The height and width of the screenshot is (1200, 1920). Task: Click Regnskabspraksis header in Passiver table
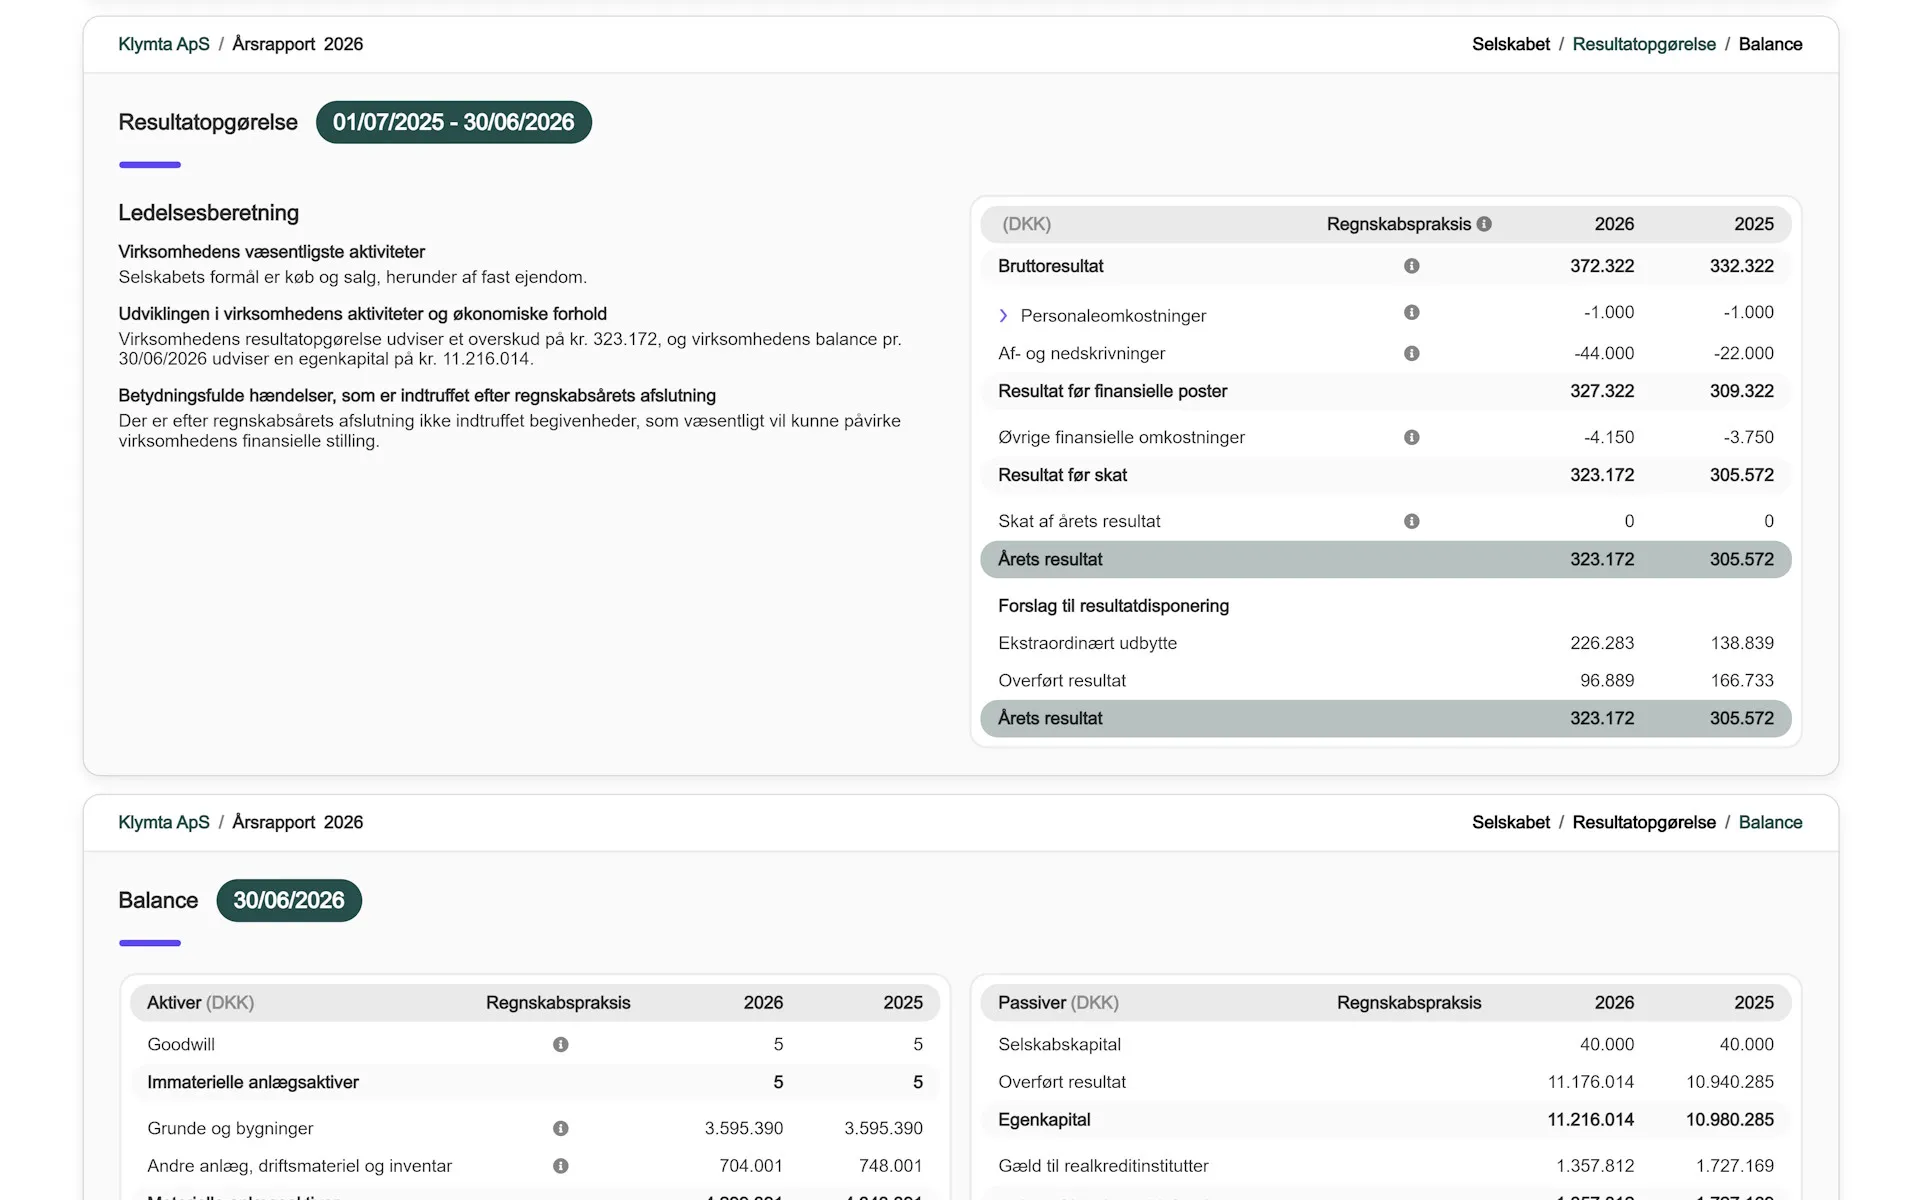point(1409,1003)
